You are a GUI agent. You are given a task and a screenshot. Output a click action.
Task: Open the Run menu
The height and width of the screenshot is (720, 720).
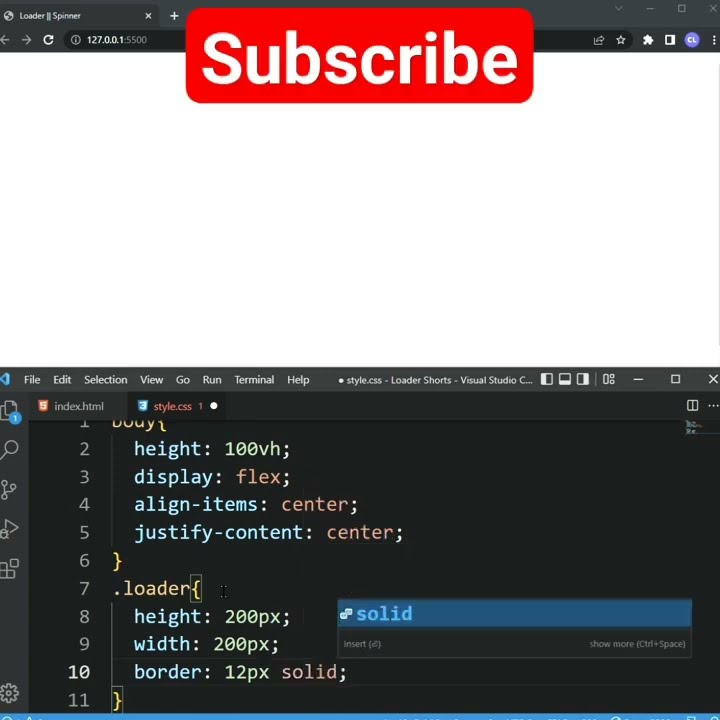tap(212, 380)
